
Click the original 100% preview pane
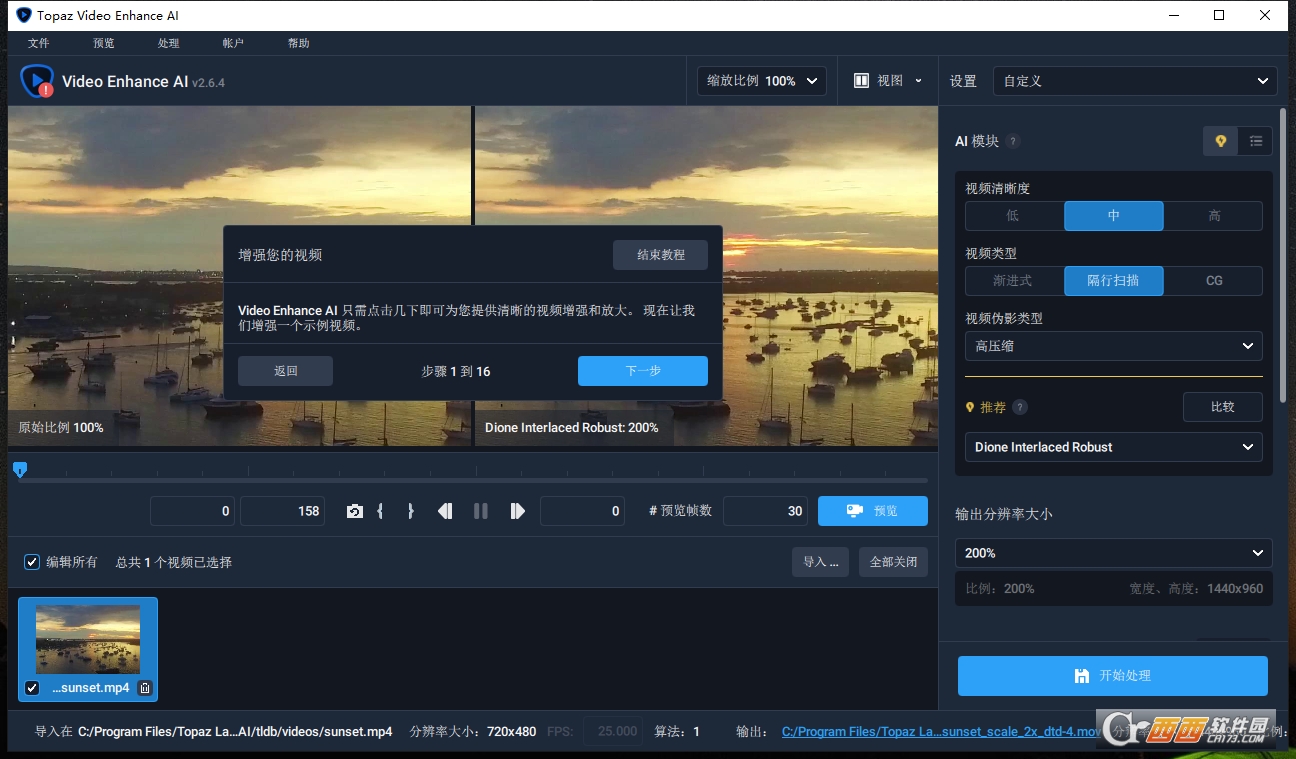240,275
